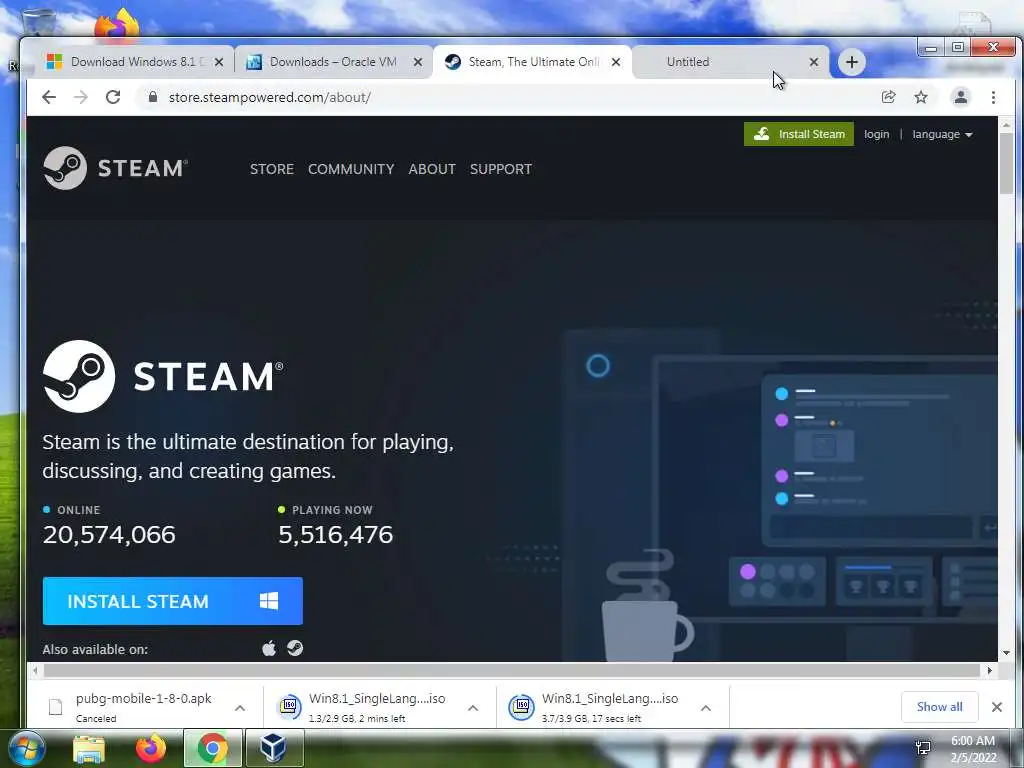1024x768 pixels.
Task: Open the STORE menu
Action: pyautogui.click(x=272, y=169)
